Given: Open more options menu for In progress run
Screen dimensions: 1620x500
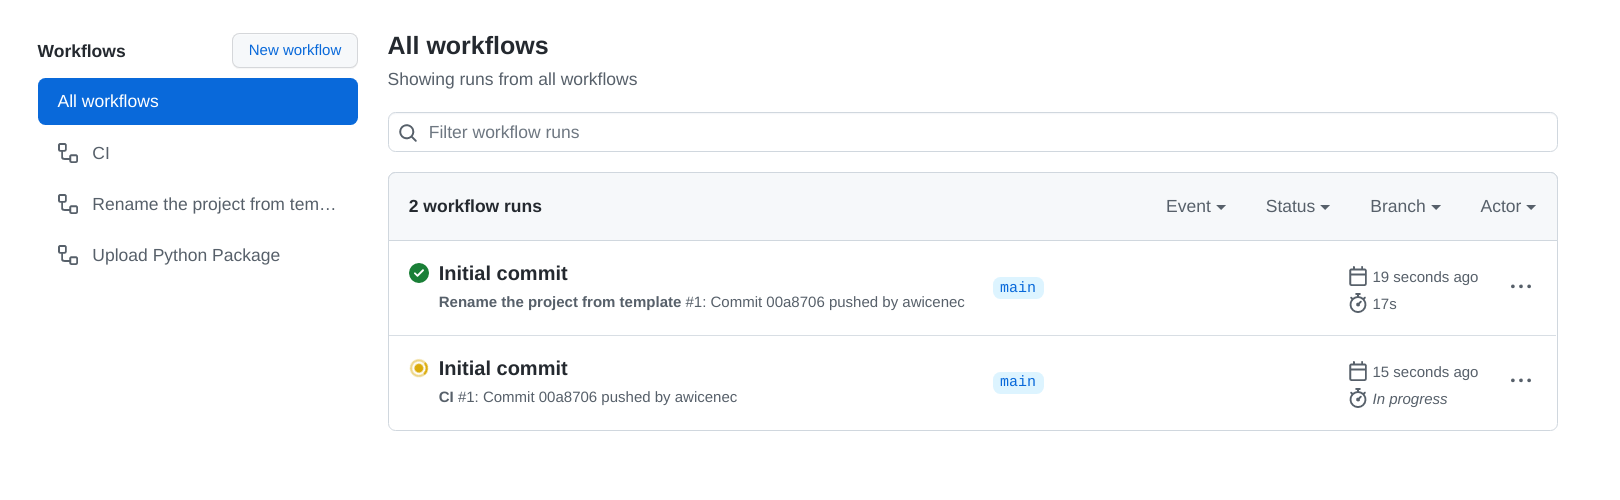Looking at the screenshot, I should click(x=1521, y=380).
